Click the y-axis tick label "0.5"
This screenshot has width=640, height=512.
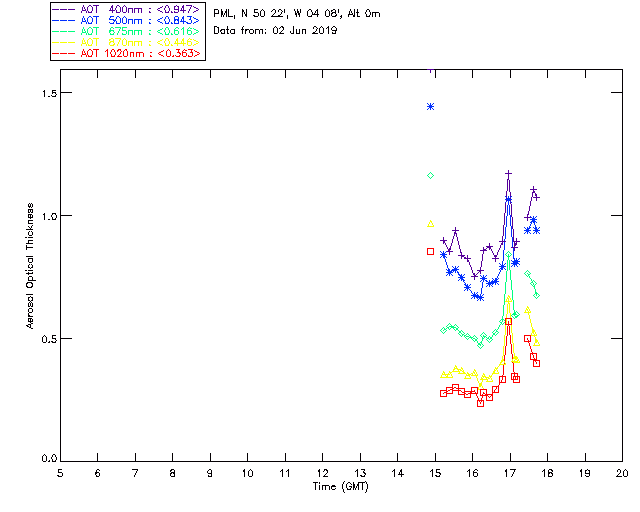pyautogui.click(x=49, y=339)
